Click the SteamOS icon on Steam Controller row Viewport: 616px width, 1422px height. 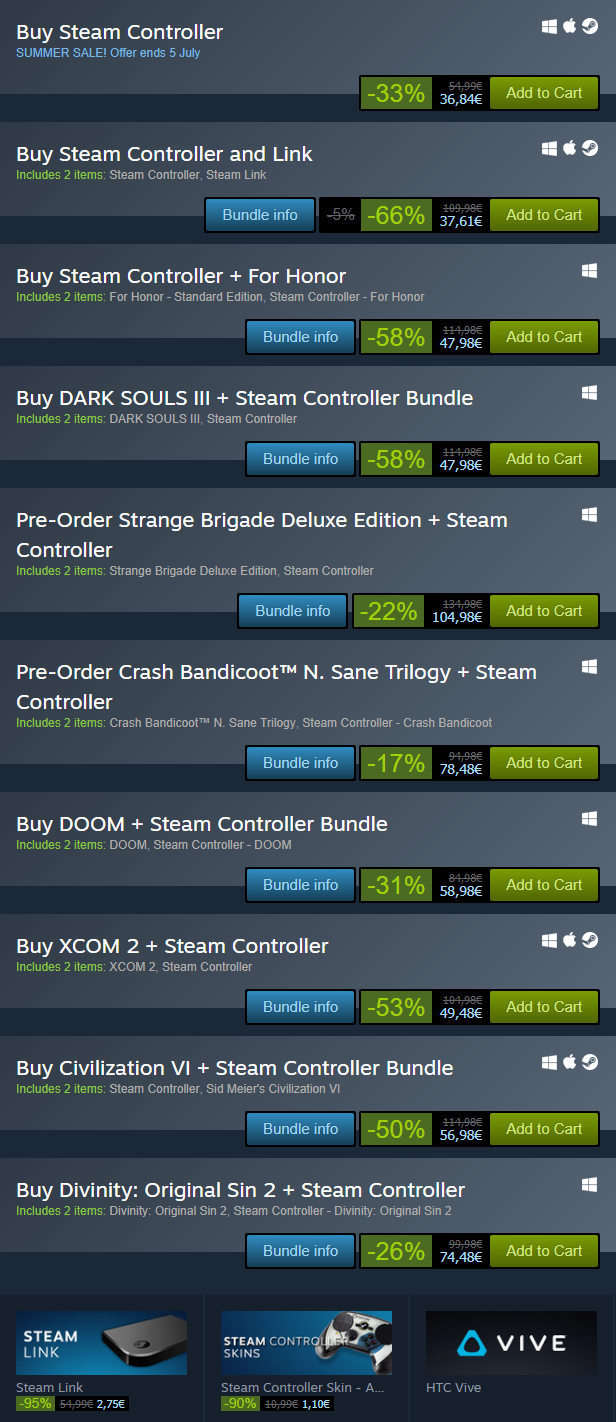tap(590, 27)
